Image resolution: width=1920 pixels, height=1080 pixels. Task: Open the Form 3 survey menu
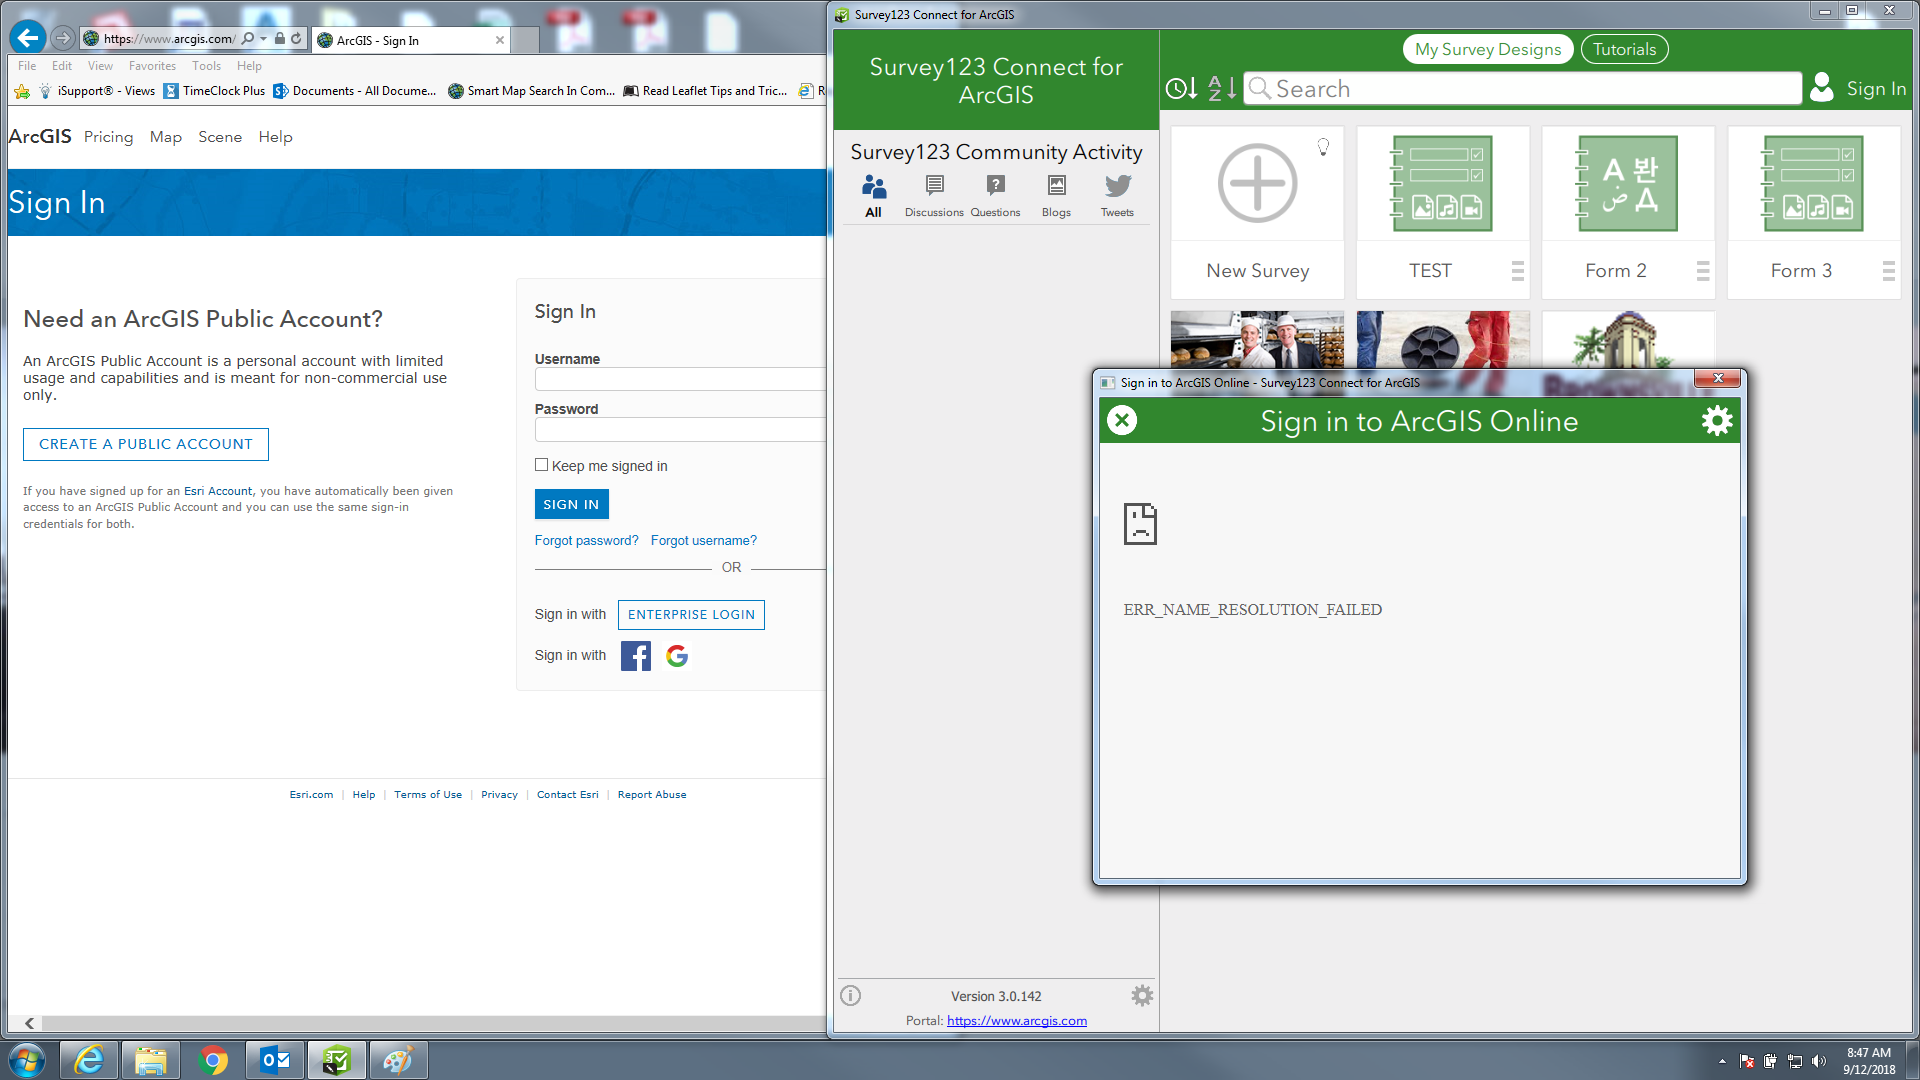(1888, 271)
